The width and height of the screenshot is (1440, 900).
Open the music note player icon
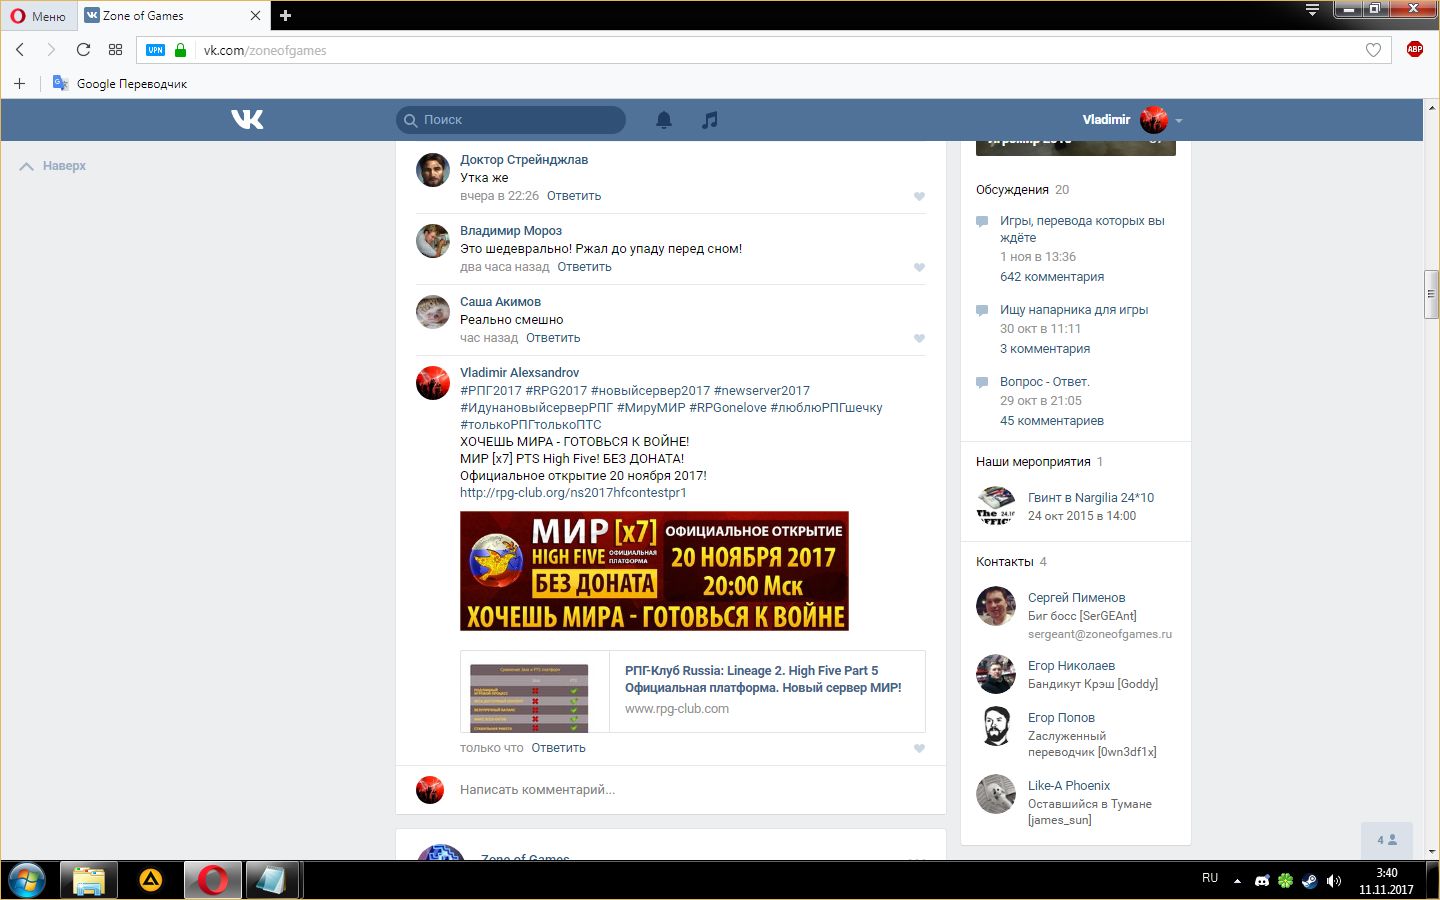point(710,120)
